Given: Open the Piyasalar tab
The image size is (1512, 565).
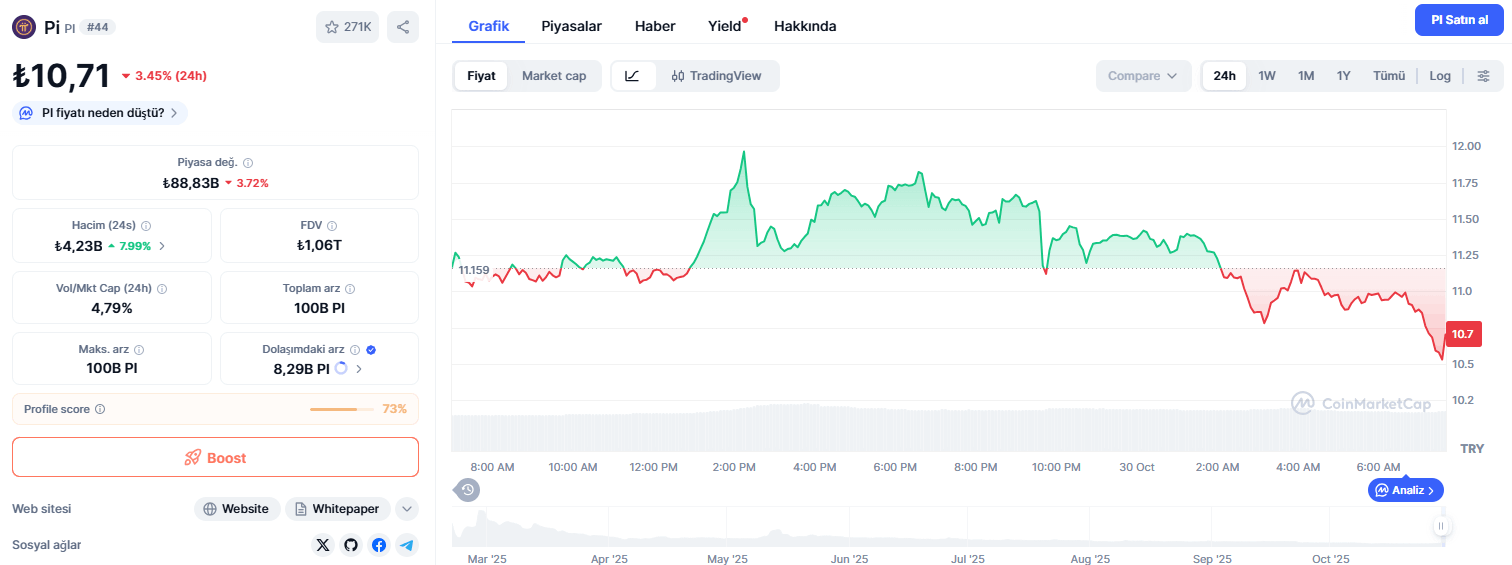Looking at the screenshot, I should 572,26.
